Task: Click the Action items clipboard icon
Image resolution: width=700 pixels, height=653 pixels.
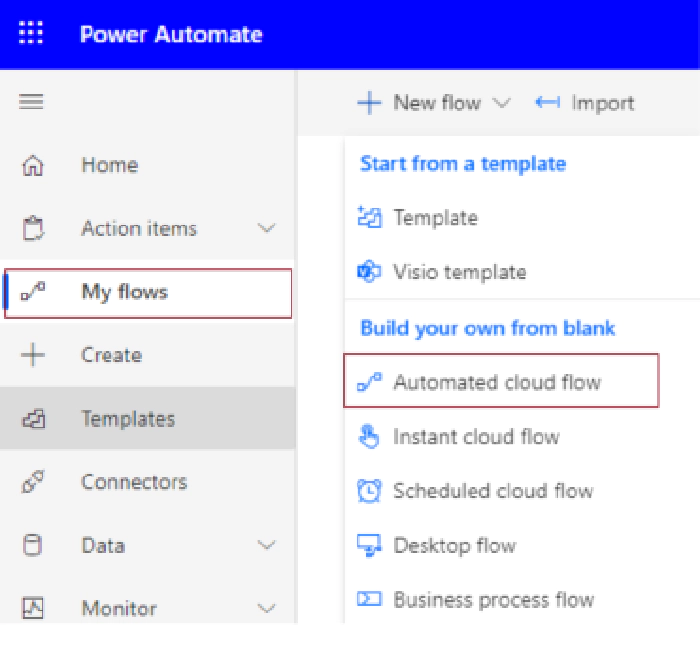Action: coord(33,229)
